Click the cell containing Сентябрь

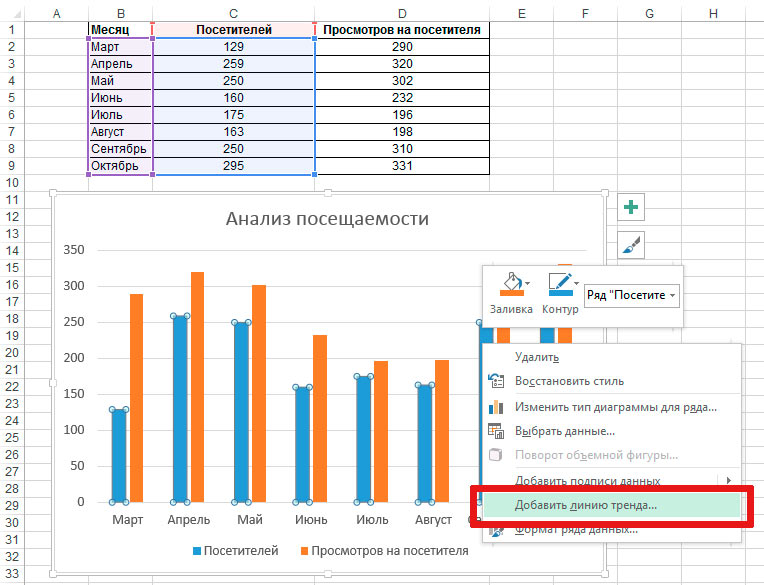pyautogui.click(x=120, y=149)
